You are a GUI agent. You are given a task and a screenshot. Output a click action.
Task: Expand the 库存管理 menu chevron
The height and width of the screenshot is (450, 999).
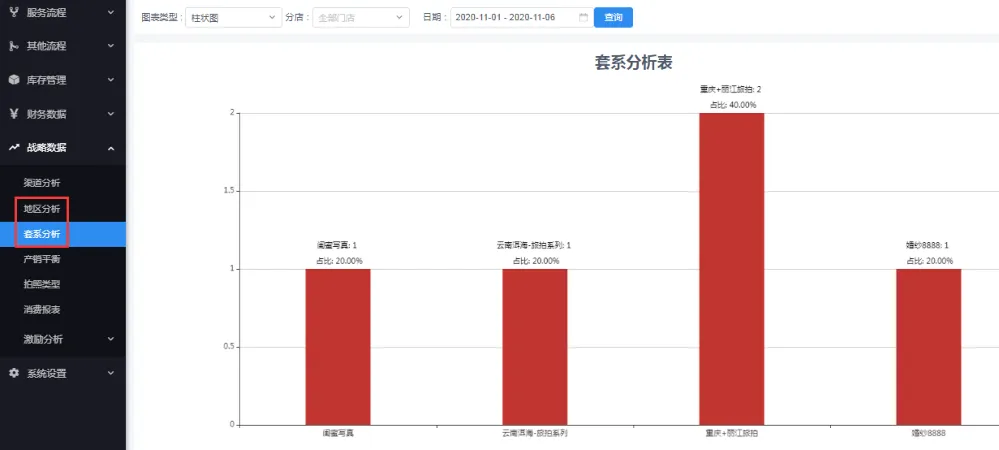click(x=110, y=80)
